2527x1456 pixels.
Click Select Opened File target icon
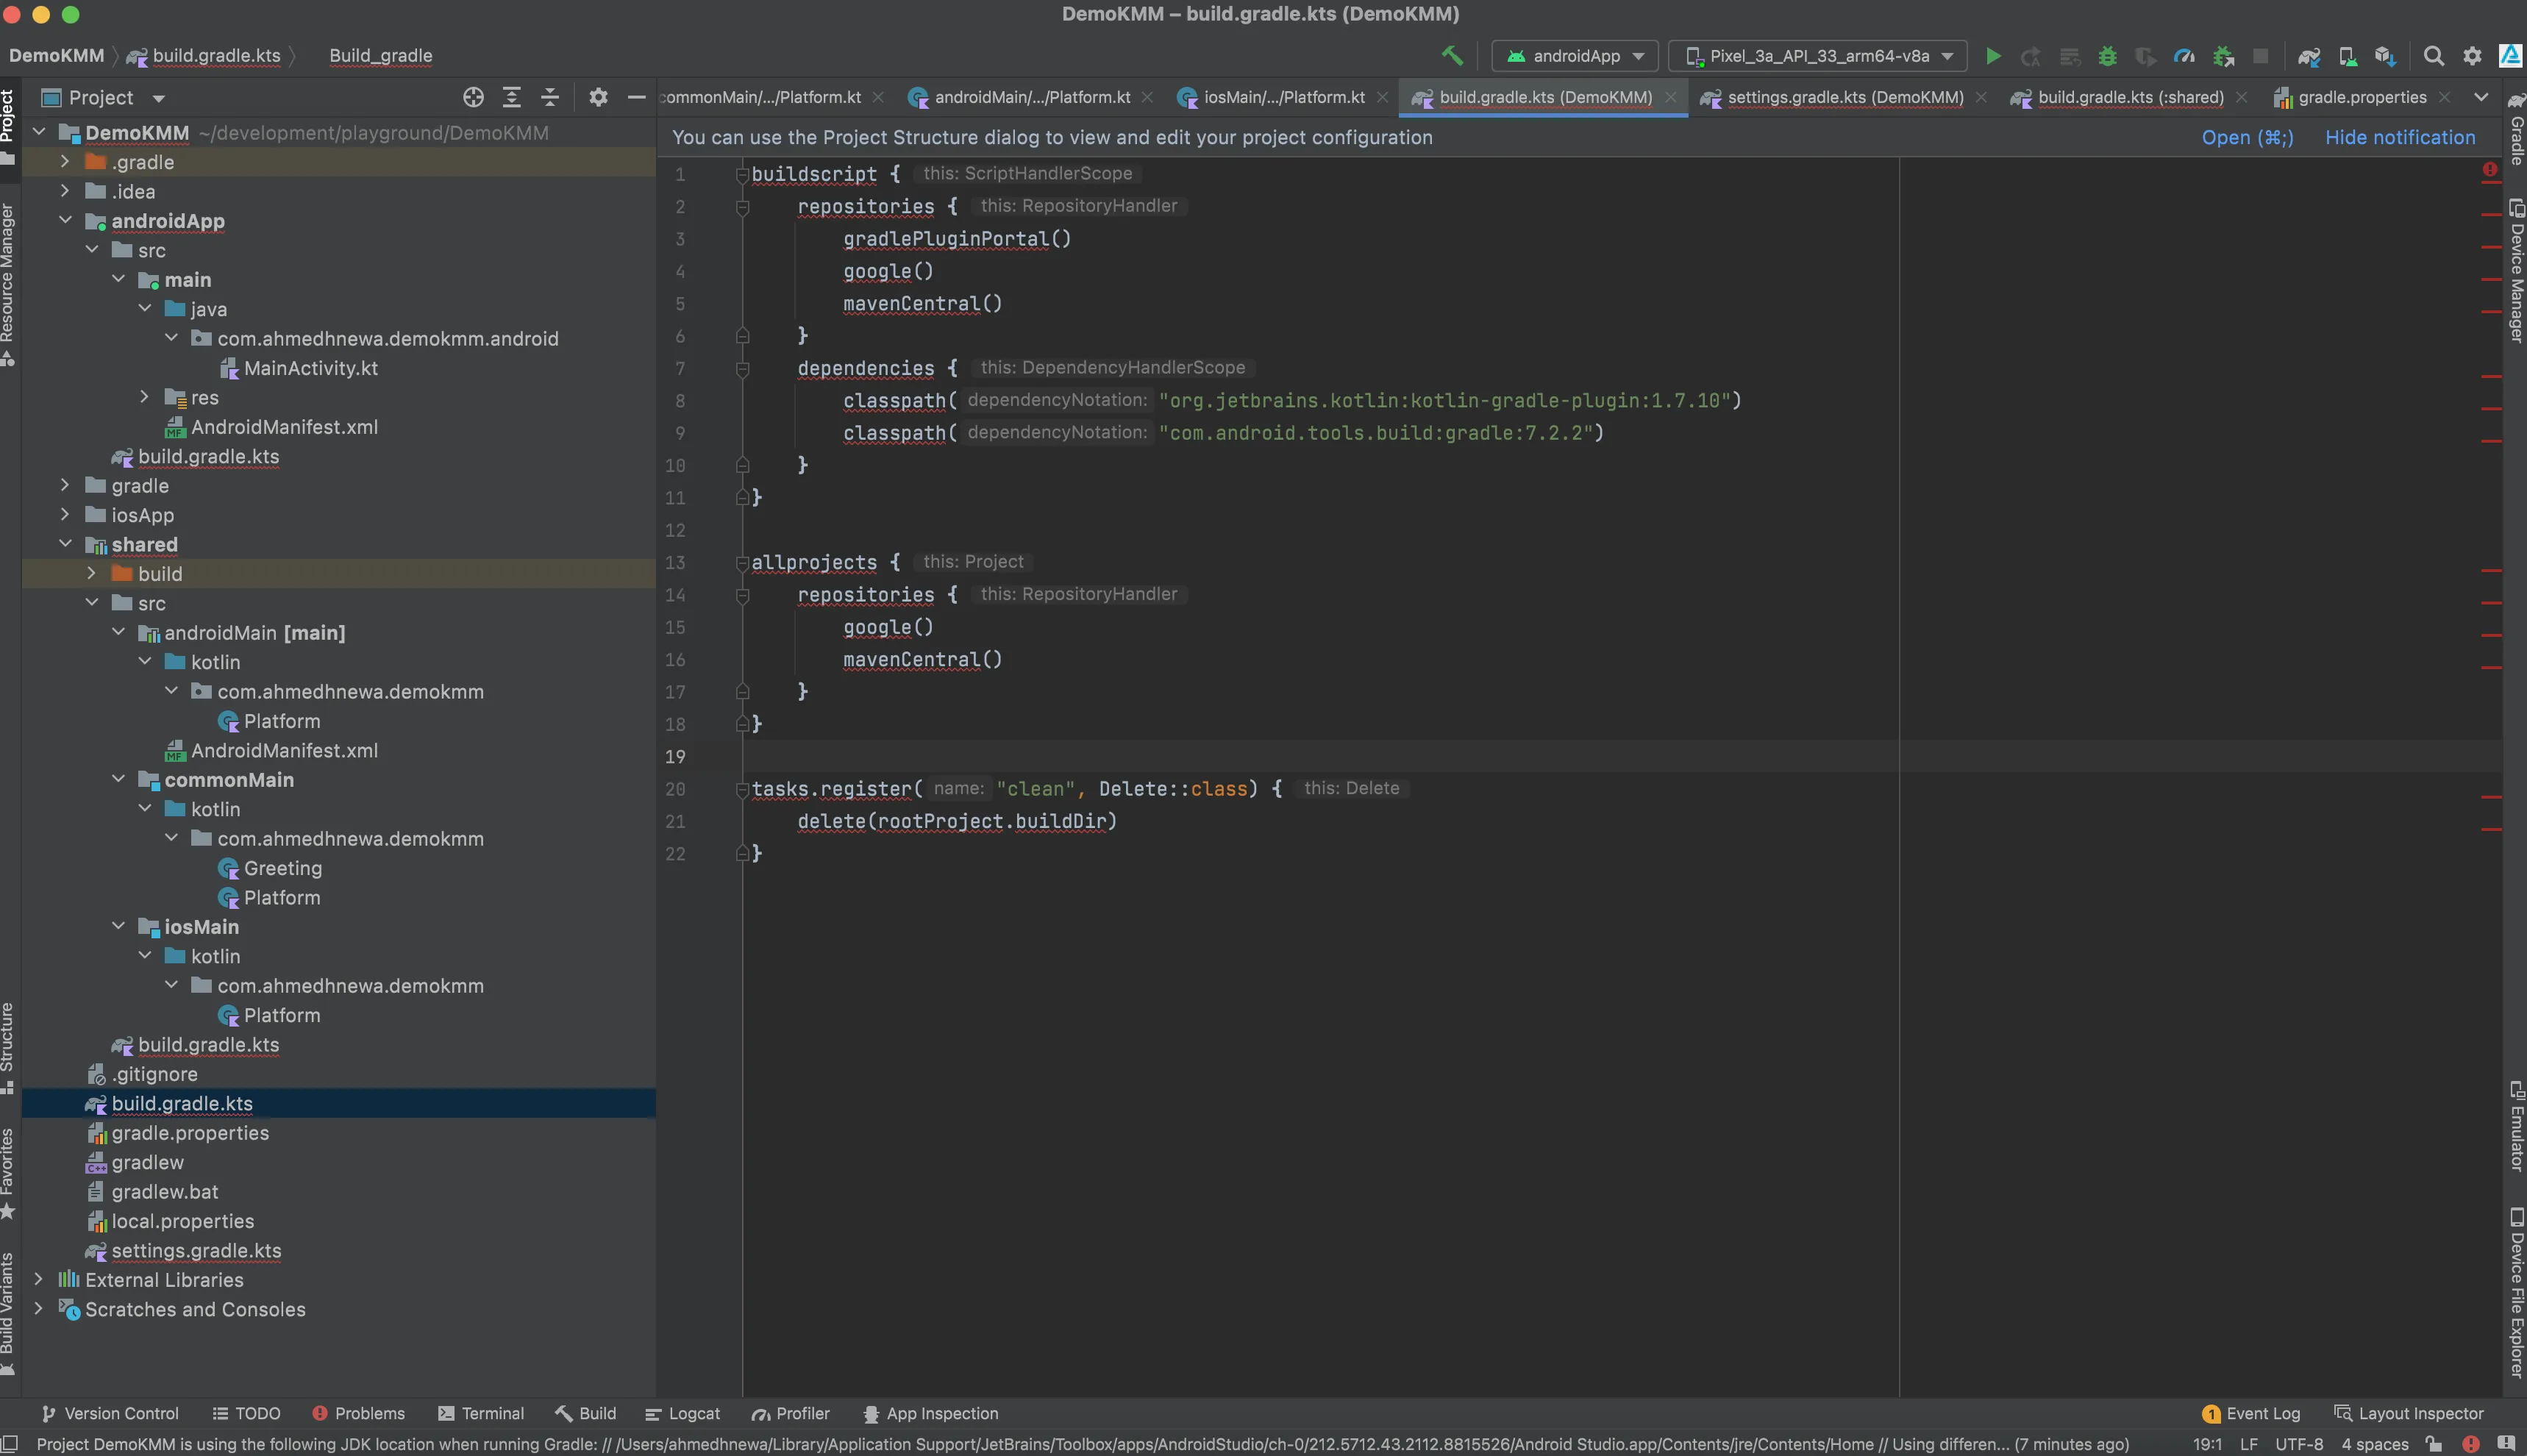tap(473, 97)
